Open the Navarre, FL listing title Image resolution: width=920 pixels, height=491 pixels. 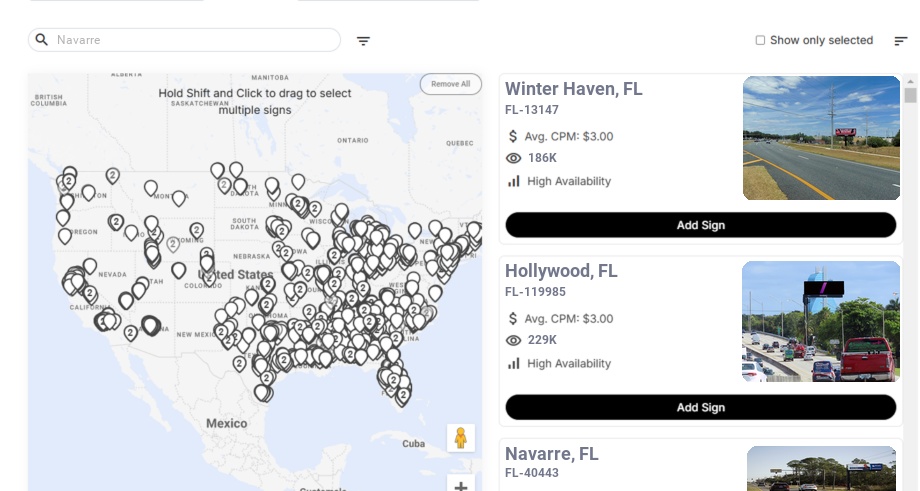pyautogui.click(x=551, y=454)
